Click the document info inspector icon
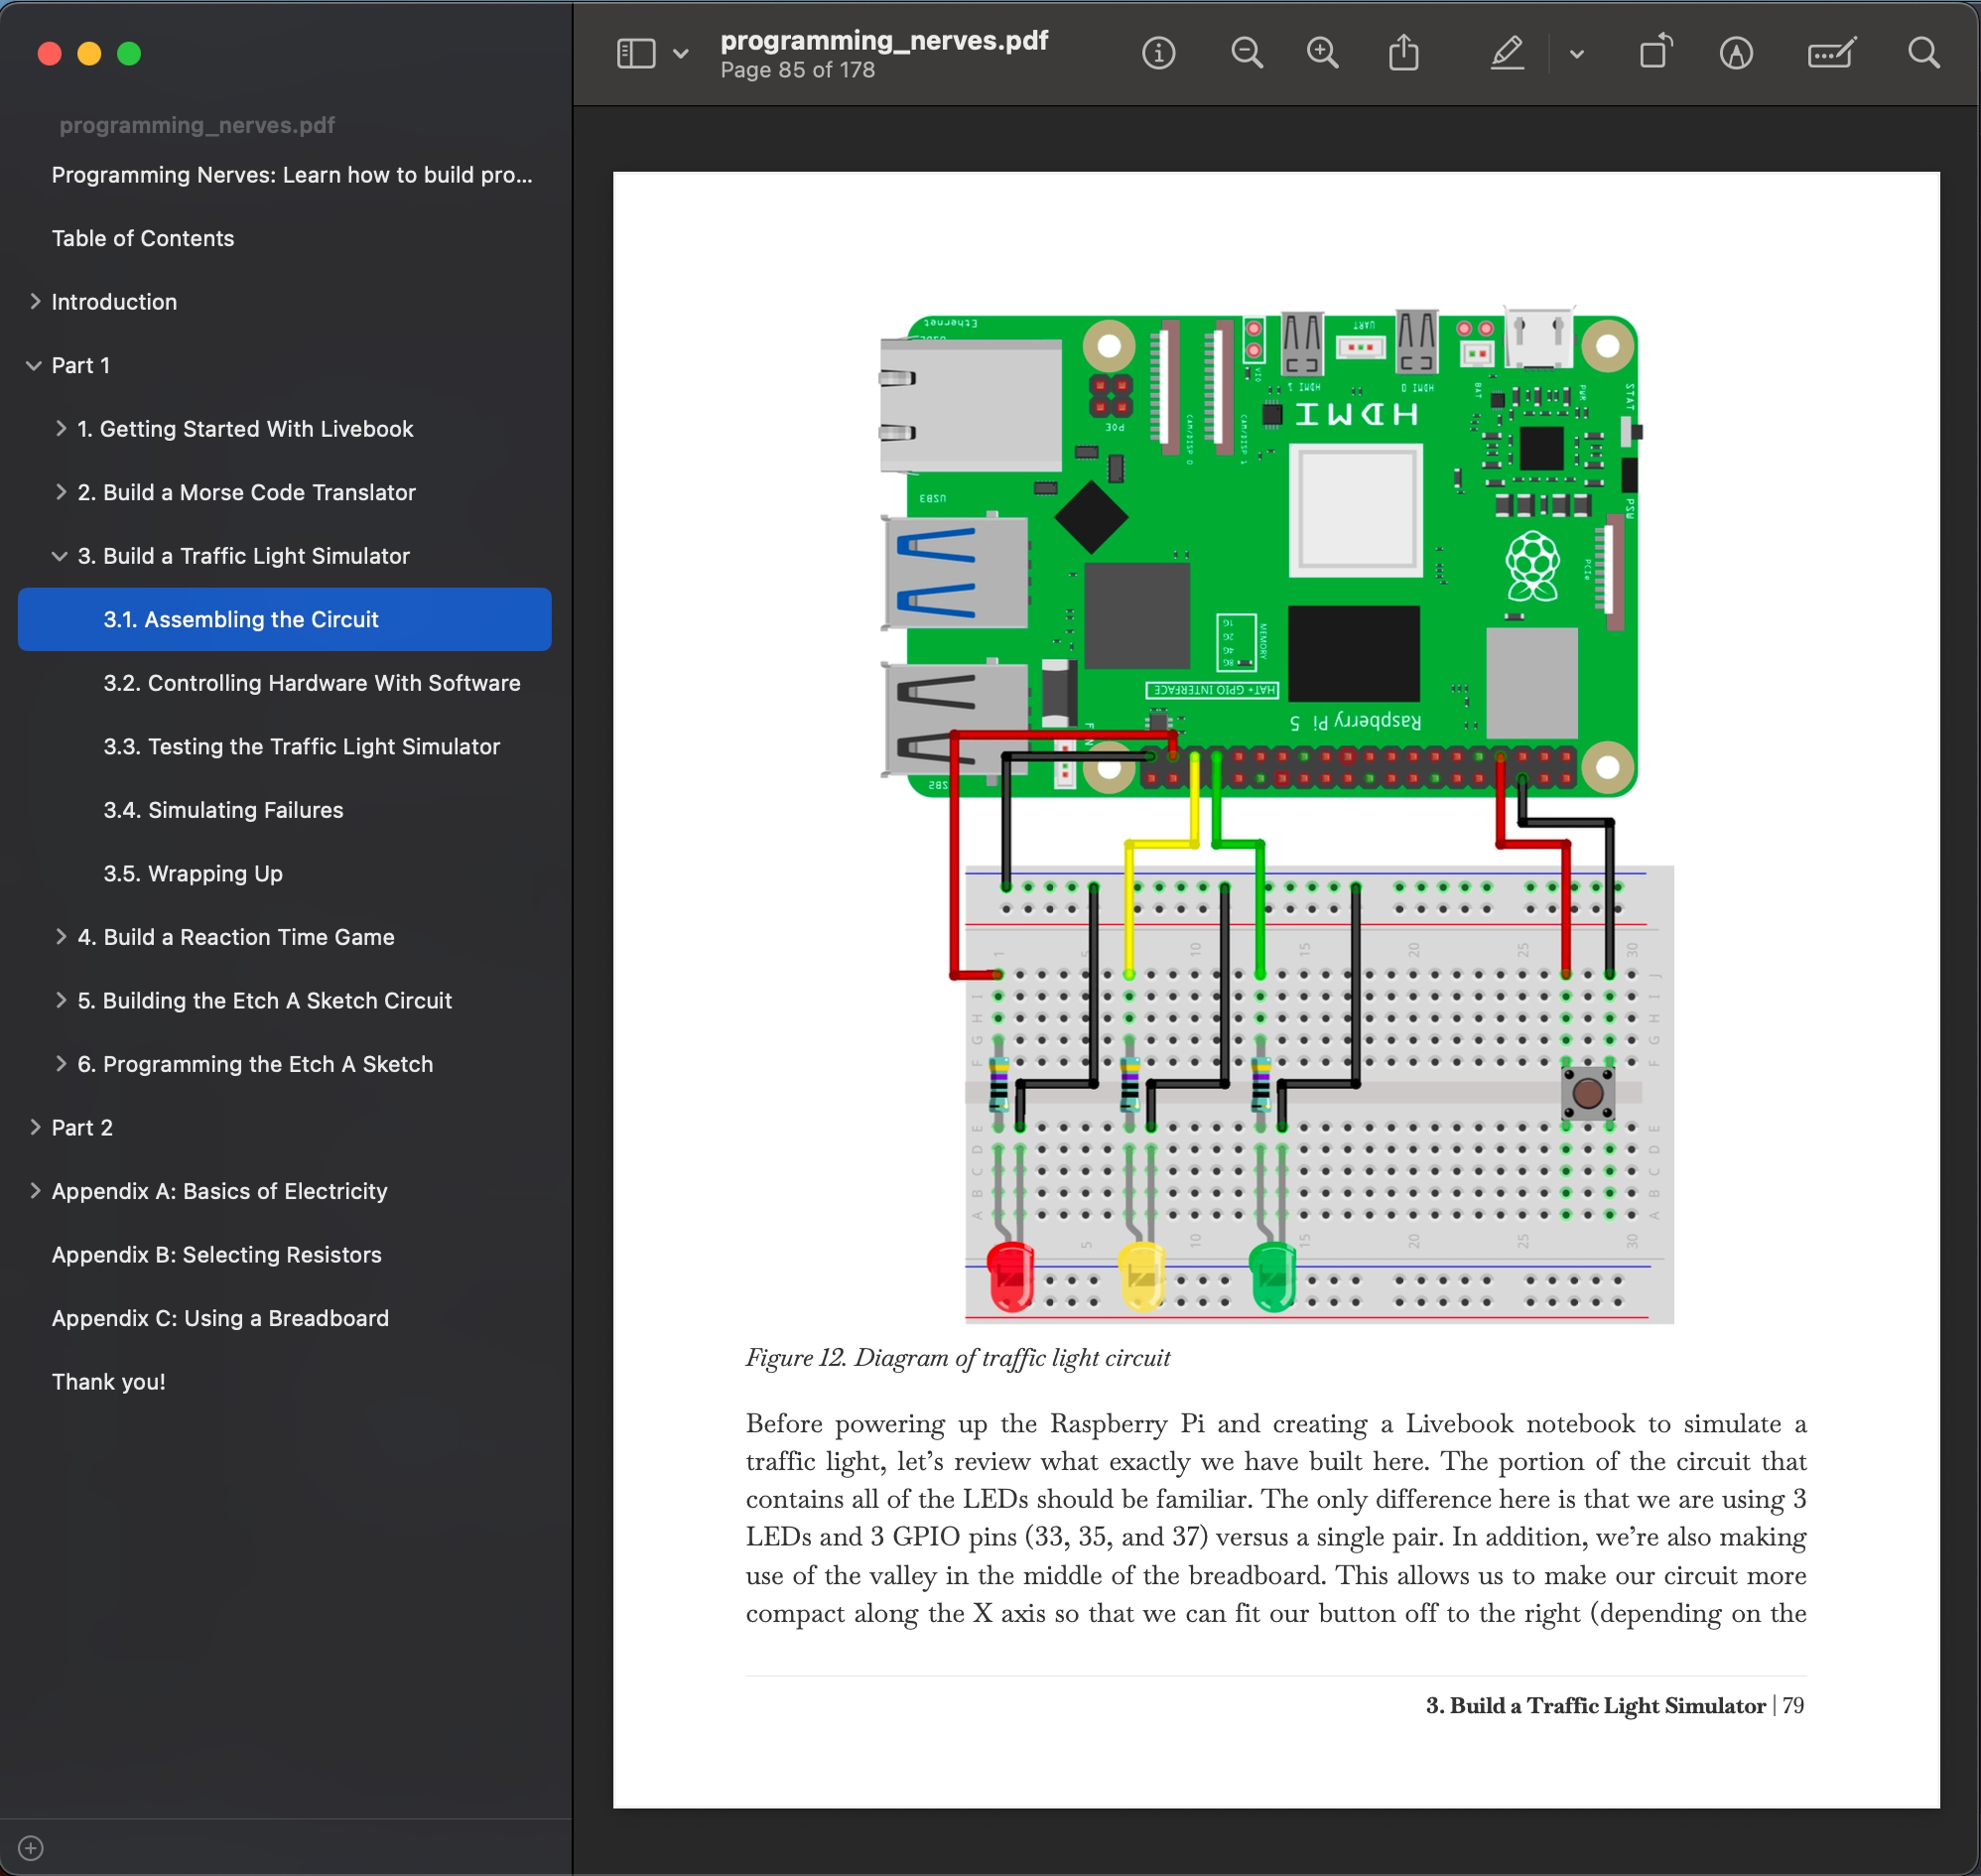Viewport: 1981px width, 1876px height. 1158,53
